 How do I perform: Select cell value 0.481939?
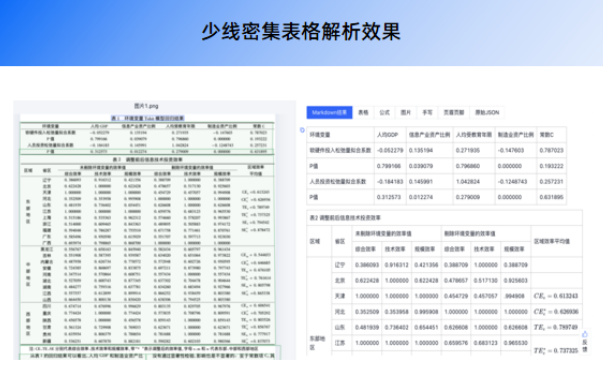tap(367, 327)
